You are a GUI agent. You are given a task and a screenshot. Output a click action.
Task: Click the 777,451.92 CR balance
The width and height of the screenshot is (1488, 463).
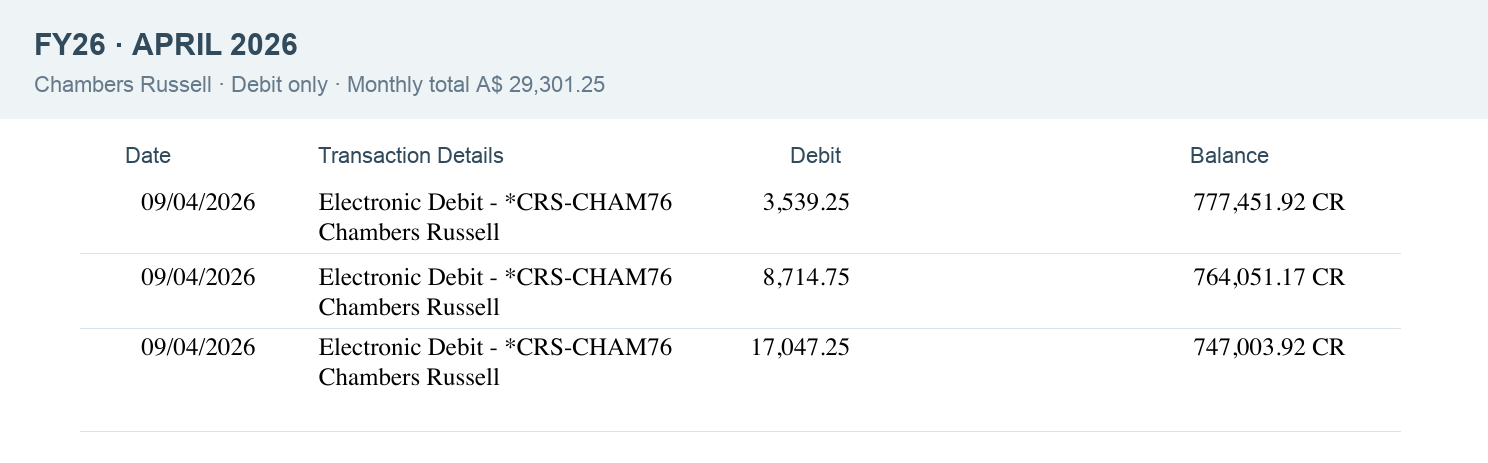tap(1269, 202)
